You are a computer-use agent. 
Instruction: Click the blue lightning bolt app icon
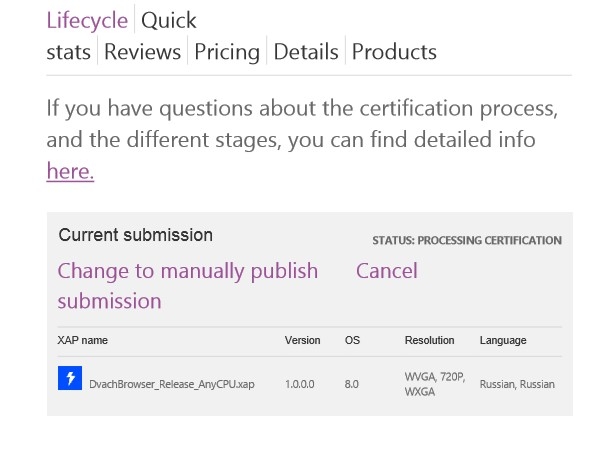70,378
